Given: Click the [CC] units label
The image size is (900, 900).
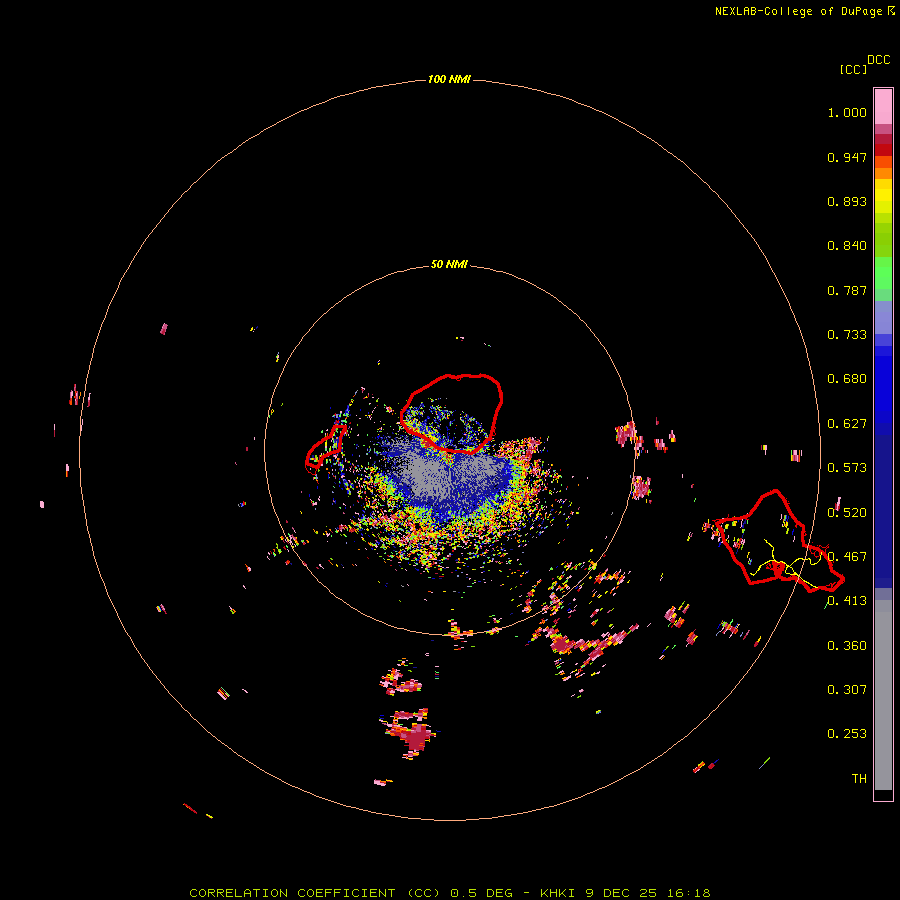Looking at the screenshot, I should [x=853, y=69].
